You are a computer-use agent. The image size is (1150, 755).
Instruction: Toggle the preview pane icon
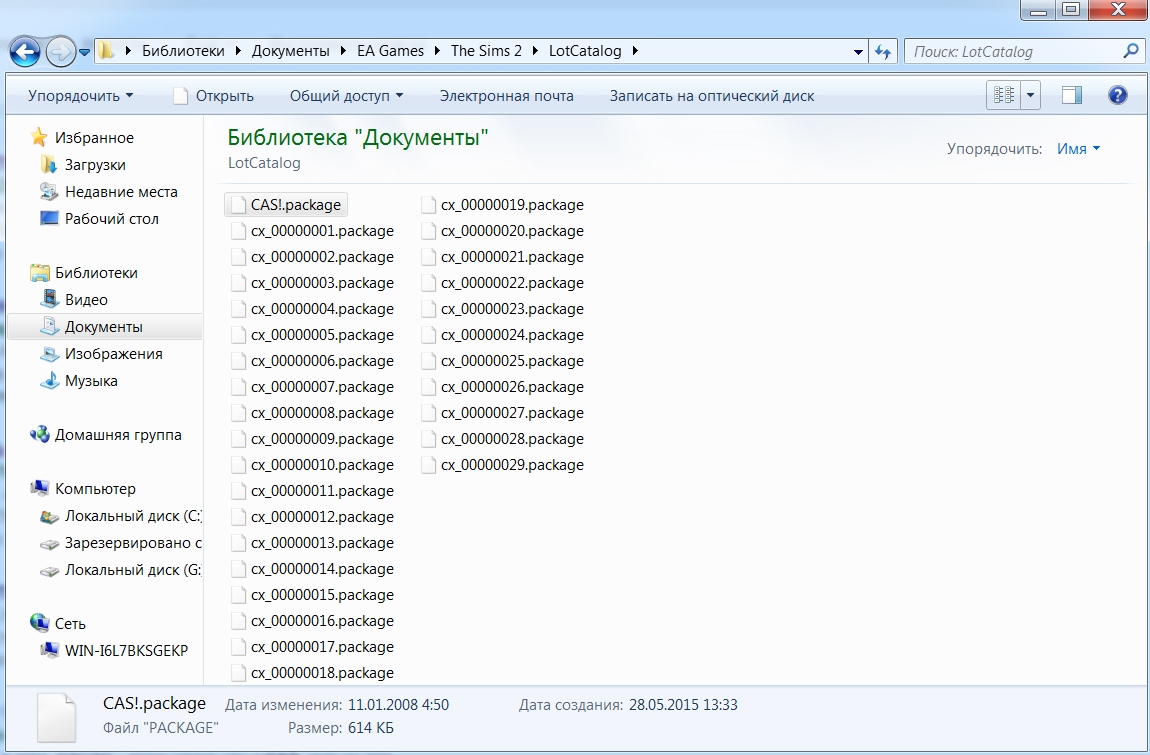click(1072, 96)
